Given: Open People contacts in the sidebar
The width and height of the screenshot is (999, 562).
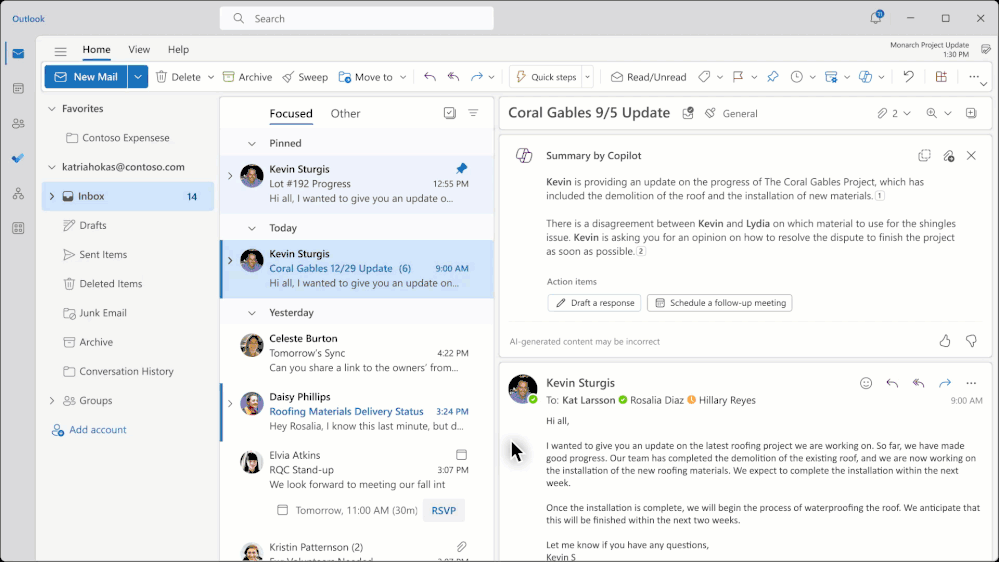Looking at the screenshot, I should pyautogui.click(x=18, y=124).
